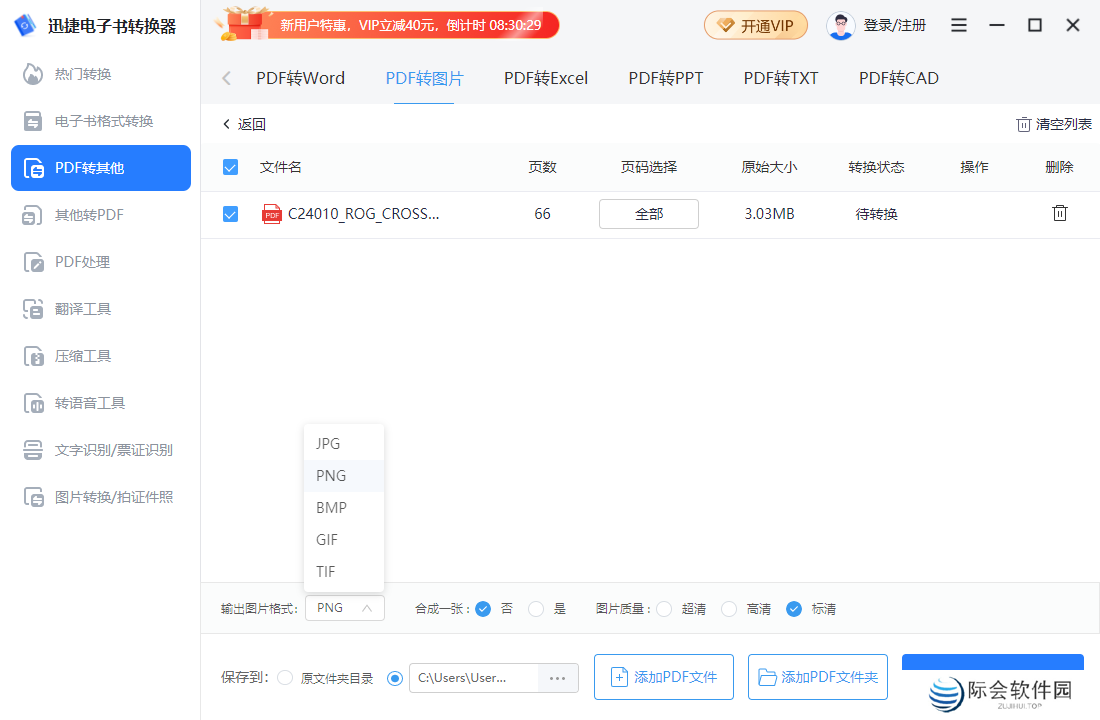Viewport: 1100px width, 720px height.
Task: Switch to the PDF转Excel tab
Action: click(545, 77)
